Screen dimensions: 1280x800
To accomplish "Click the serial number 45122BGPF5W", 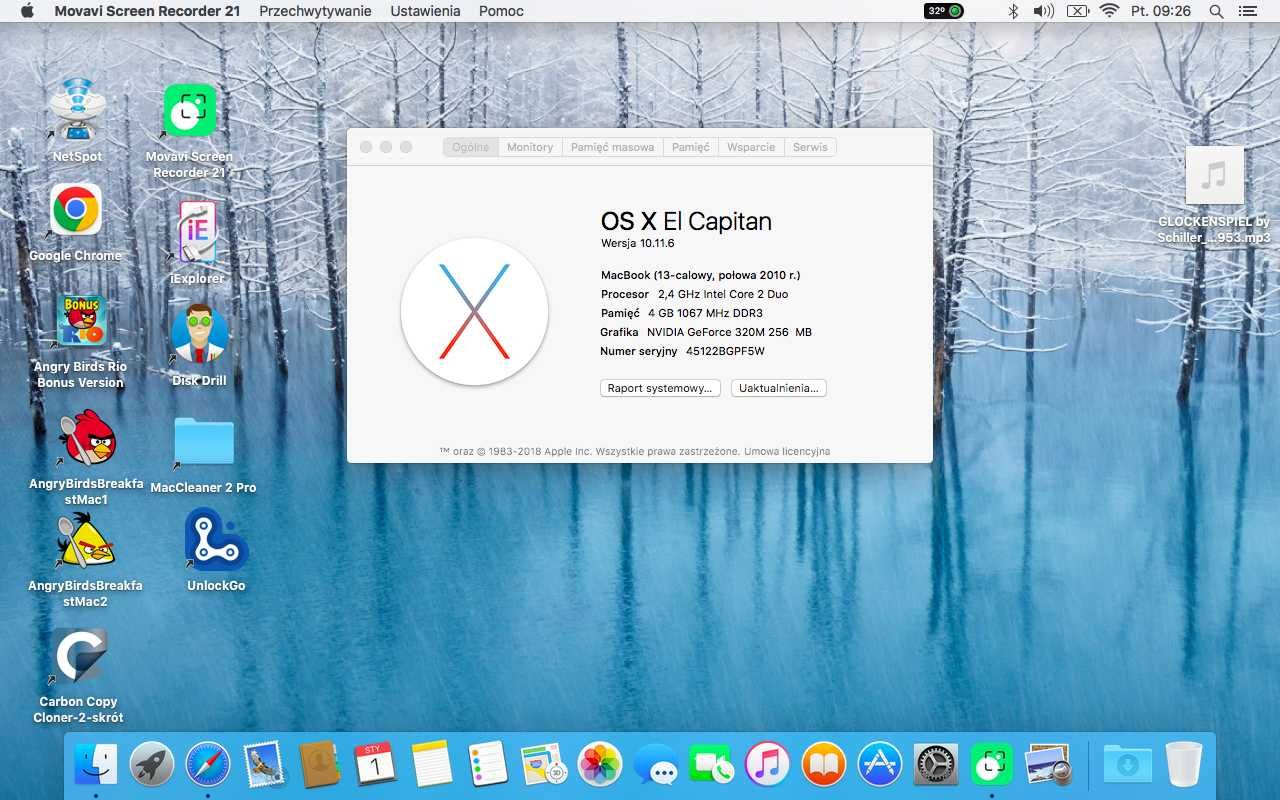I will [725, 351].
